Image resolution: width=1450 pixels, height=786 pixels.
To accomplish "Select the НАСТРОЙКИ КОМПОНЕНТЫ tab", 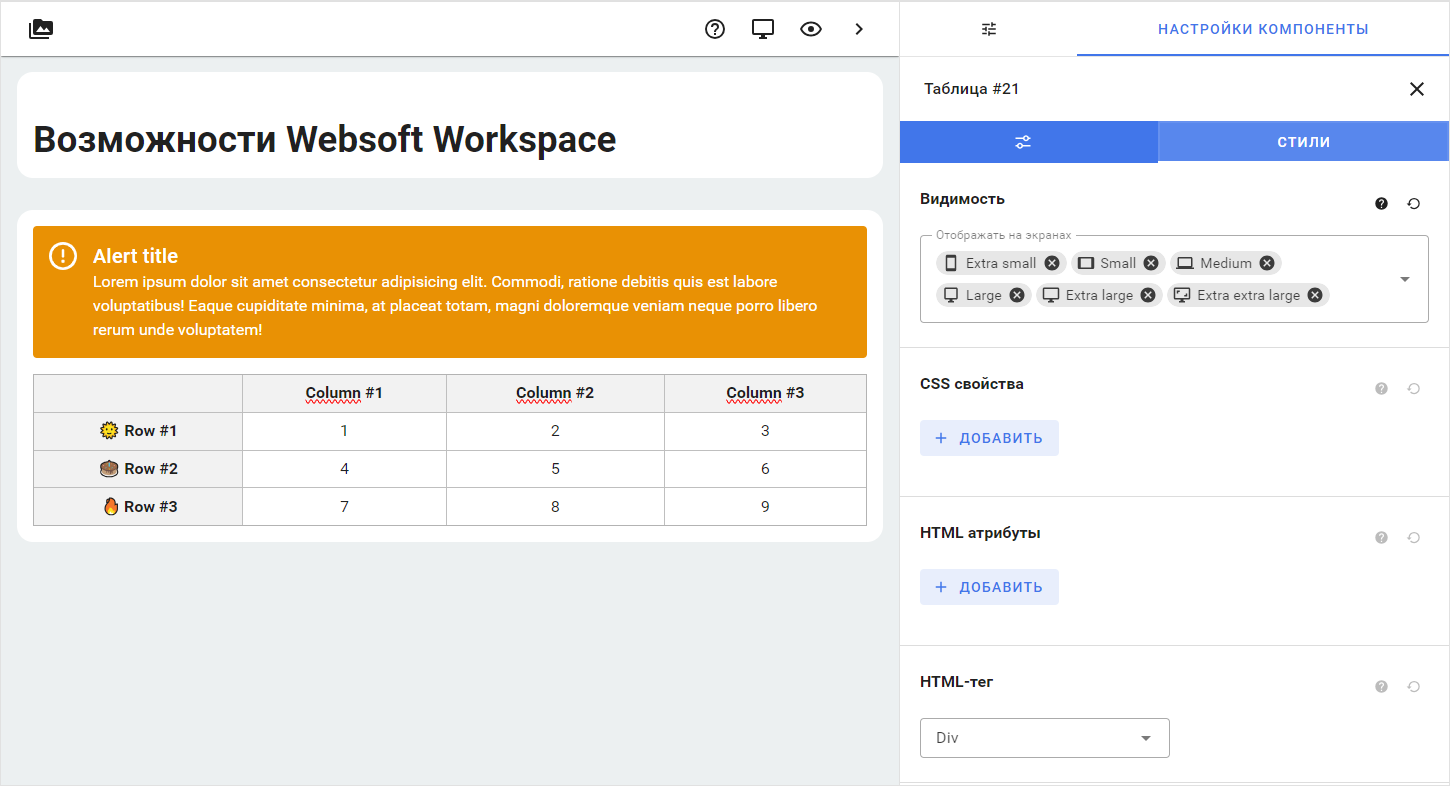I will click(1262, 29).
